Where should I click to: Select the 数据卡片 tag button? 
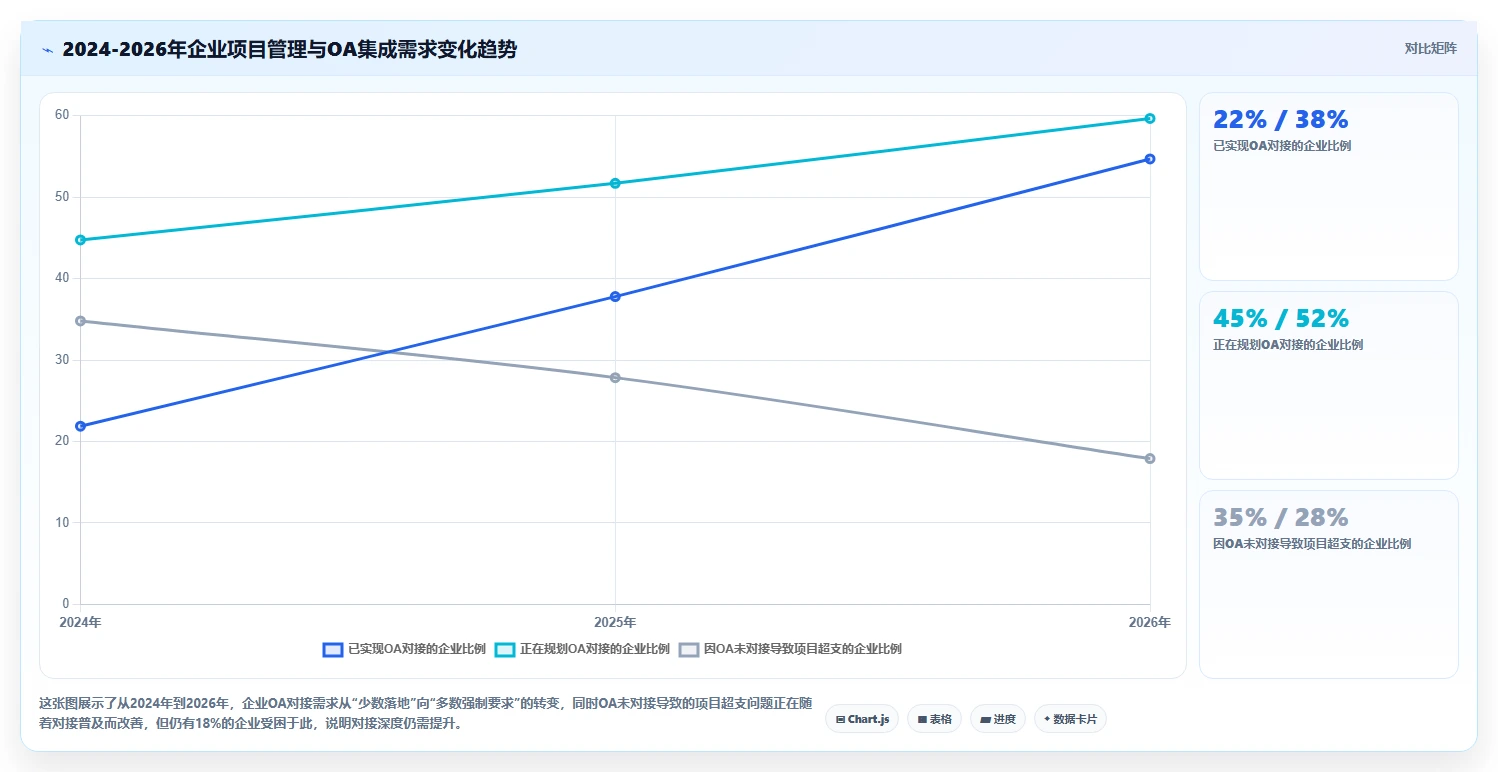coord(1070,719)
